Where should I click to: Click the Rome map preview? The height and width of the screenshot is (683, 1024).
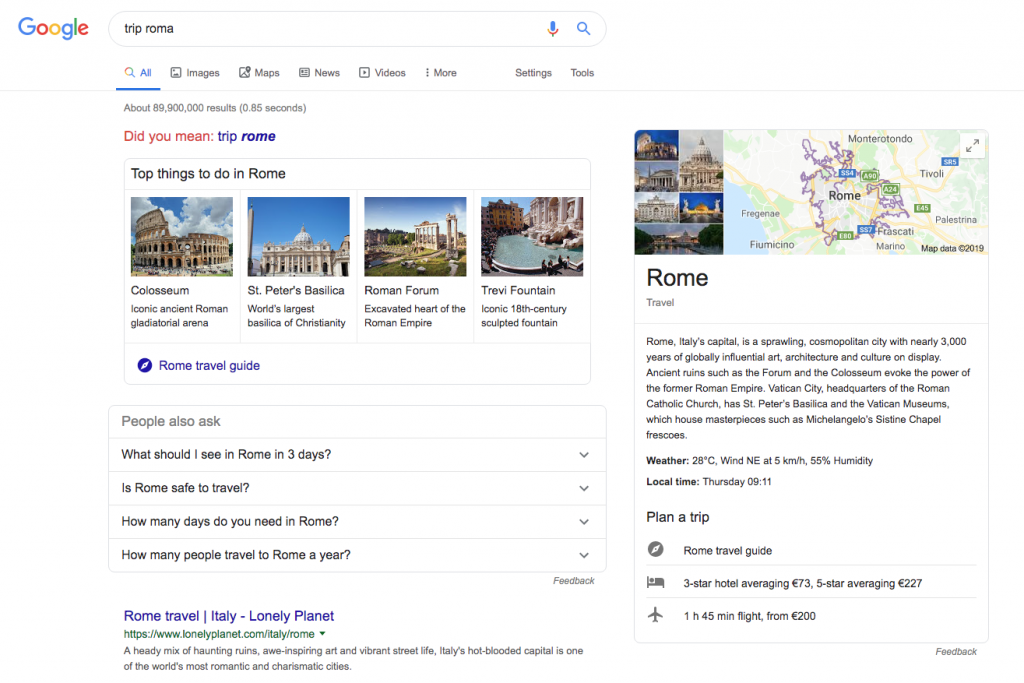(856, 192)
